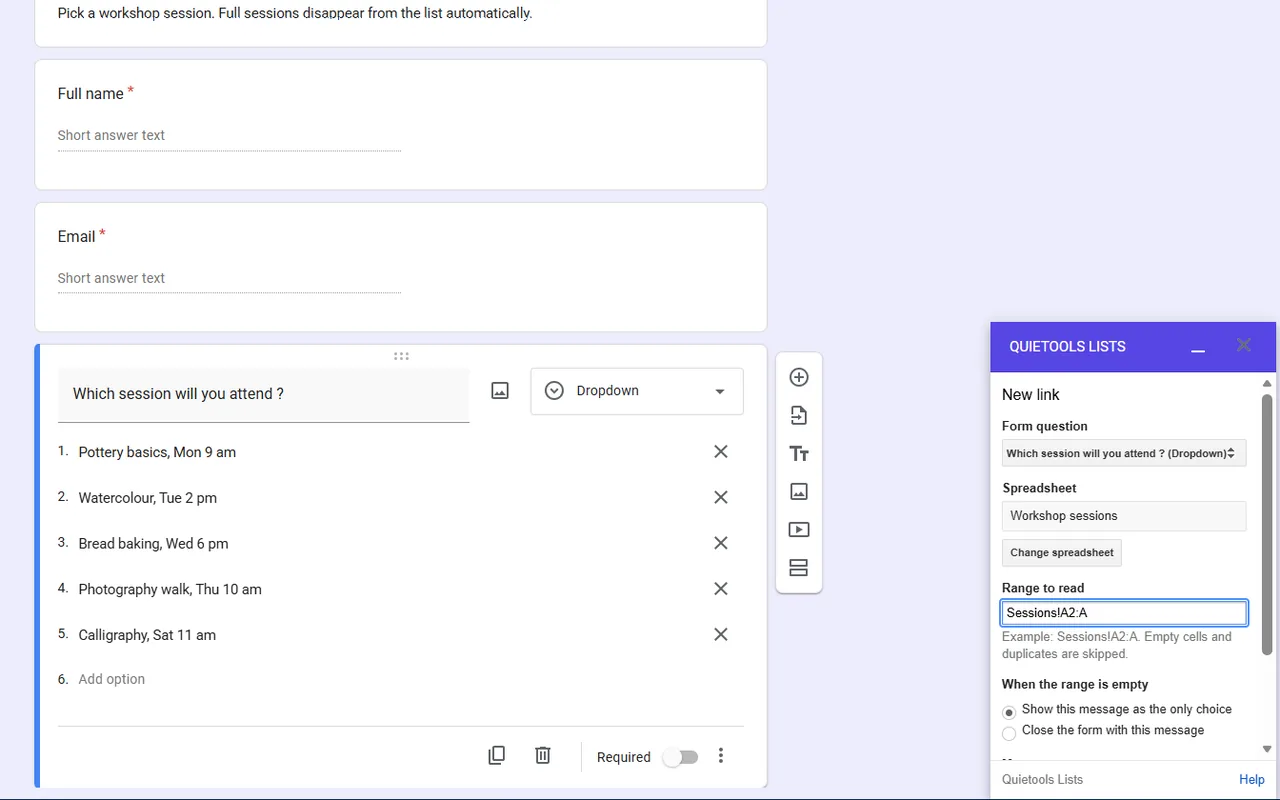Delete the Photography walk option
The width and height of the screenshot is (1280, 800).
pyautogui.click(x=720, y=589)
